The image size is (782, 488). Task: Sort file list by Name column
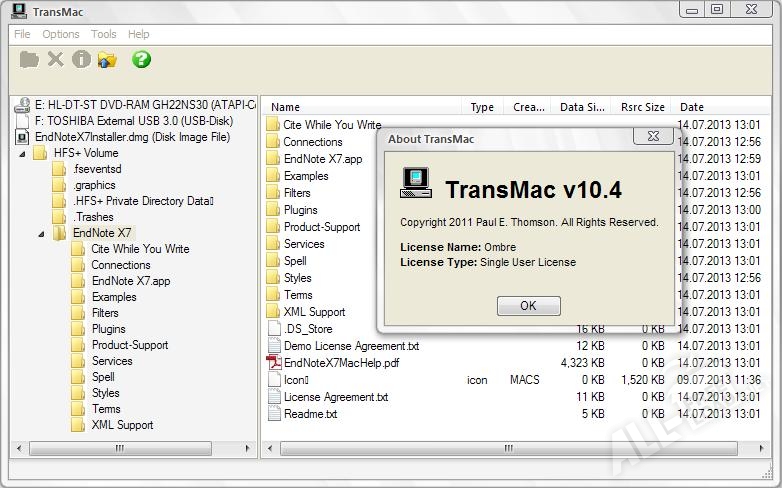click(286, 107)
